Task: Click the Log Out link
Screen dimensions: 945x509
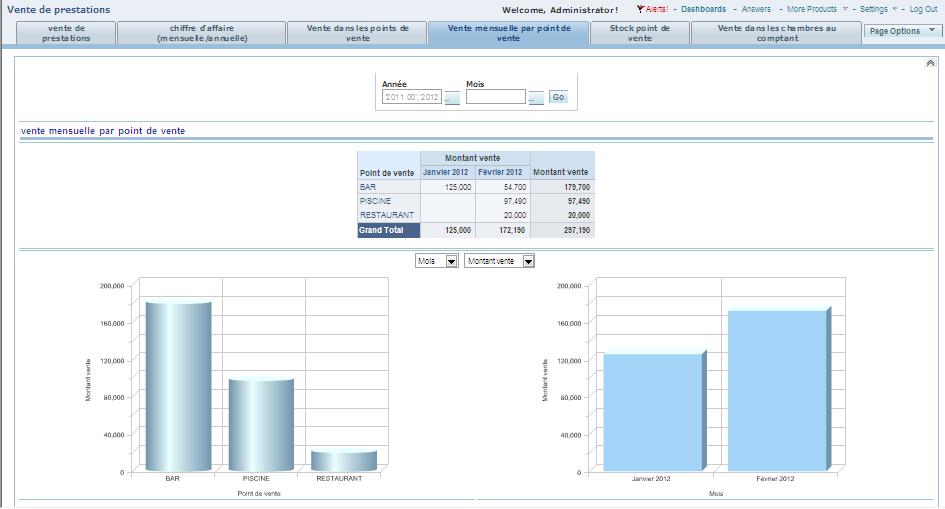Action: coord(923,9)
